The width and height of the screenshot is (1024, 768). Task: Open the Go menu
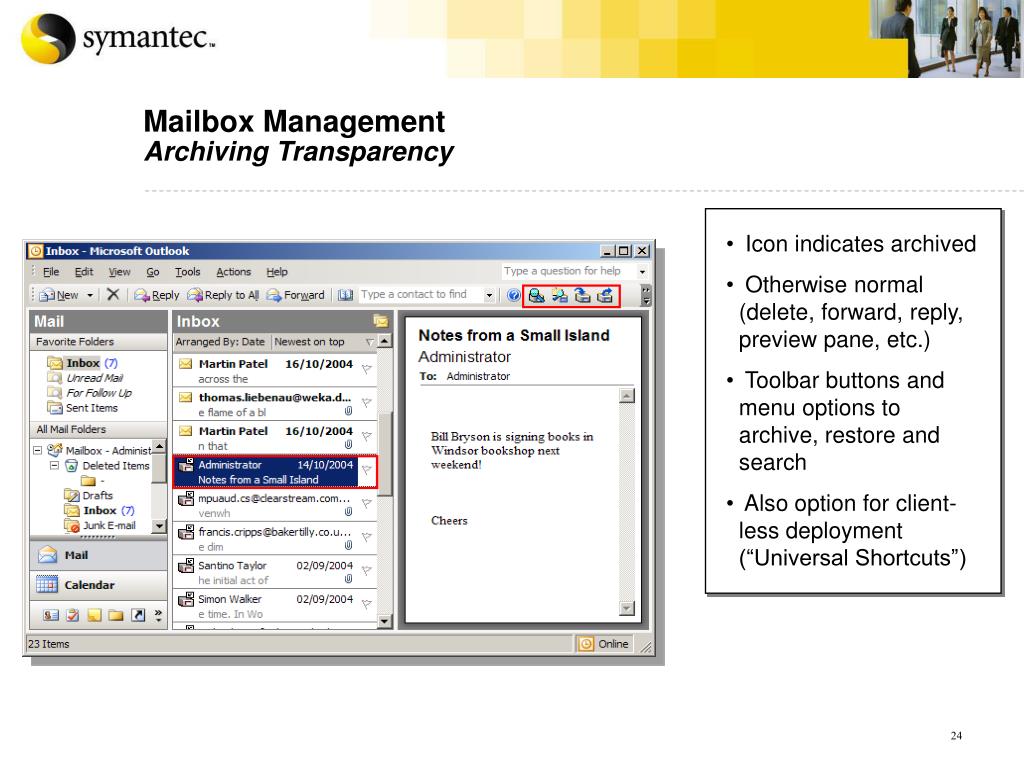coord(153,272)
